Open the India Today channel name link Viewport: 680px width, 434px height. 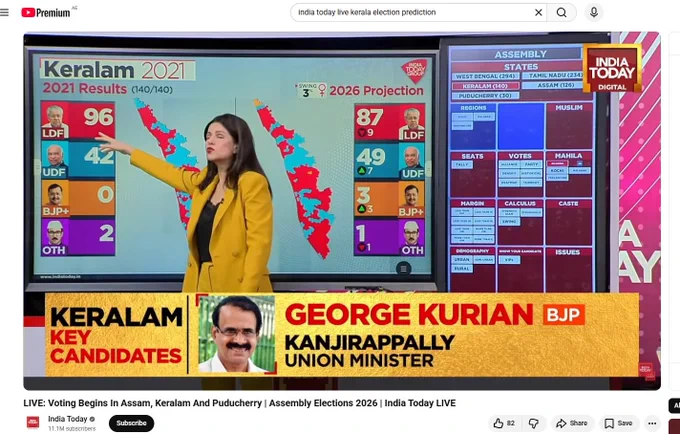(x=67, y=419)
